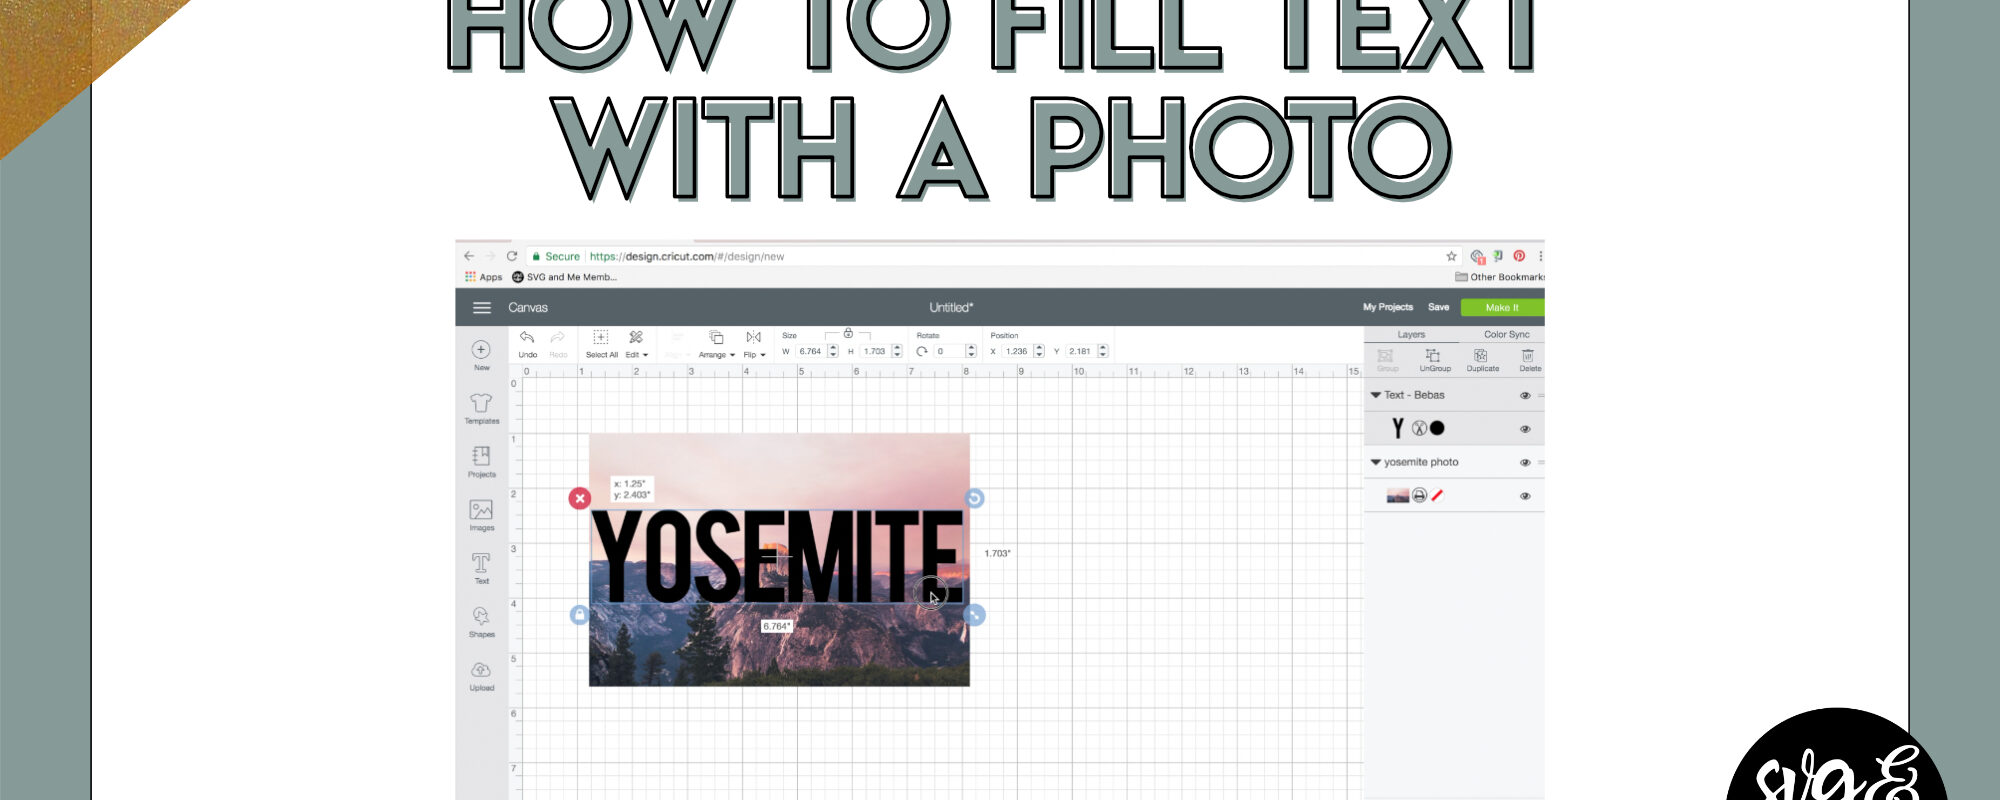Open the Arrange dropdown
2000x800 pixels.
tap(716, 343)
